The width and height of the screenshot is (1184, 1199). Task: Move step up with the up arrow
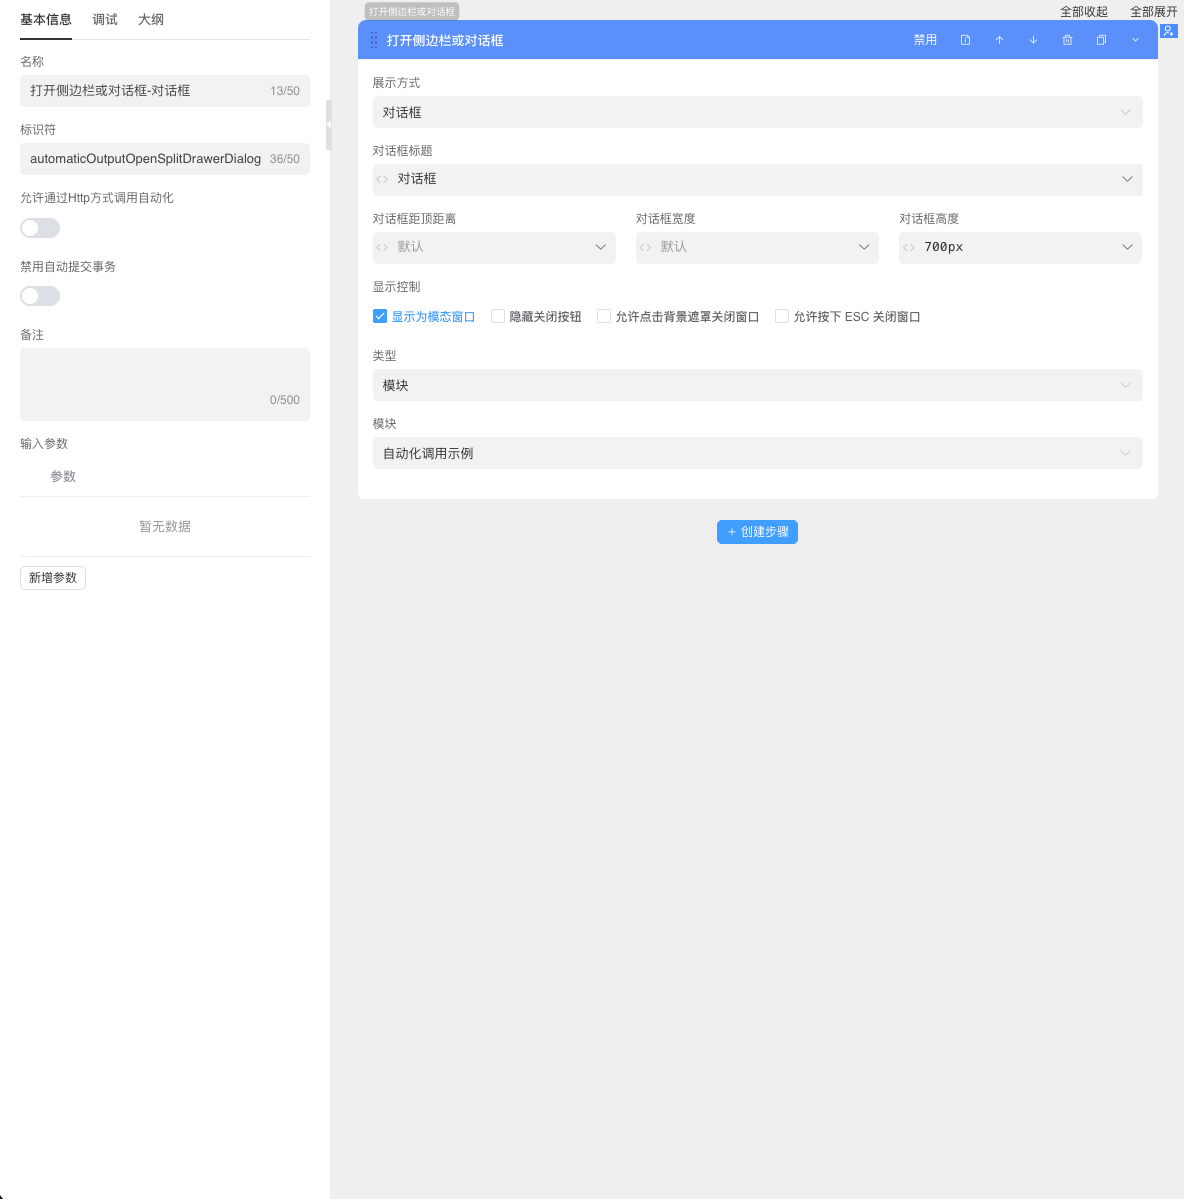pos(999,40)
